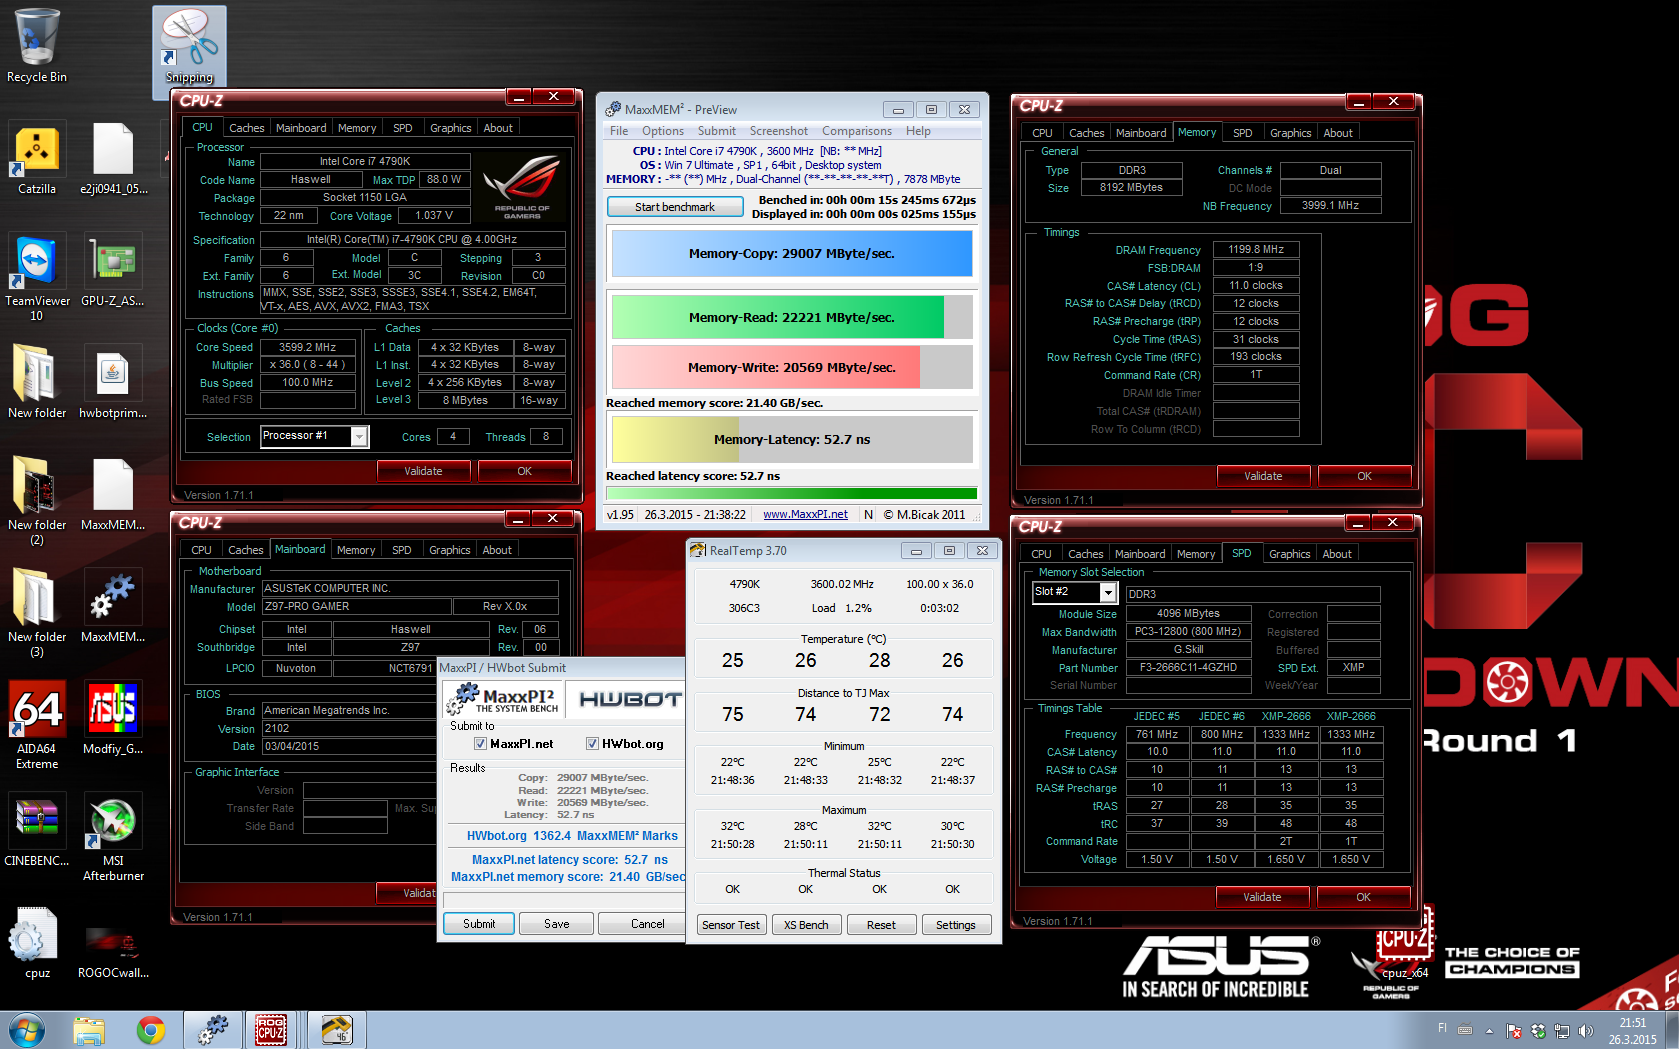Open the cpuz desktop file

(x=37, y=942)
